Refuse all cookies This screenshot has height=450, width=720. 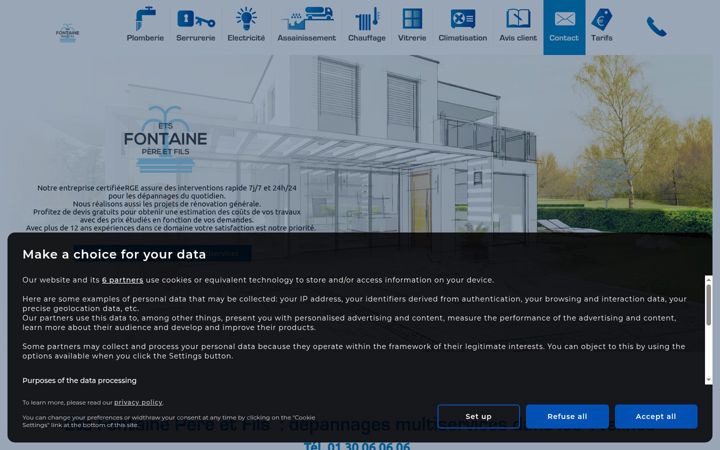click(567, 416)
